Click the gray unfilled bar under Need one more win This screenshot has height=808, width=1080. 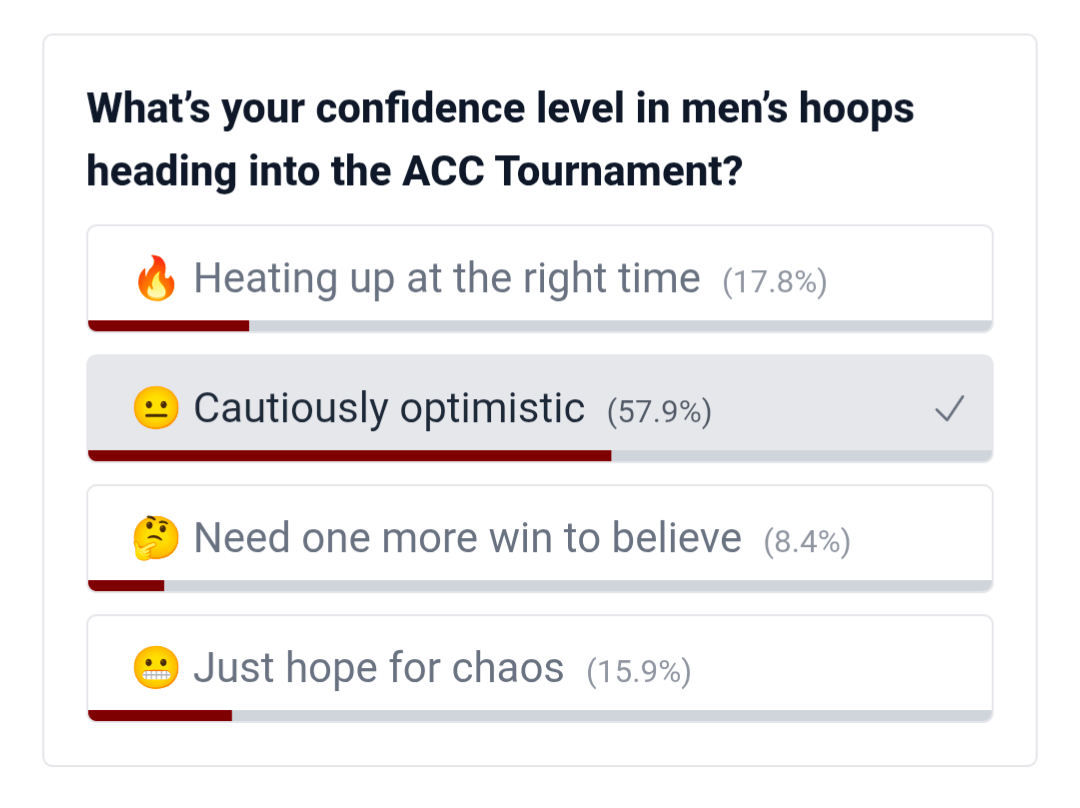pyautogui.click(x=578, y=585)
